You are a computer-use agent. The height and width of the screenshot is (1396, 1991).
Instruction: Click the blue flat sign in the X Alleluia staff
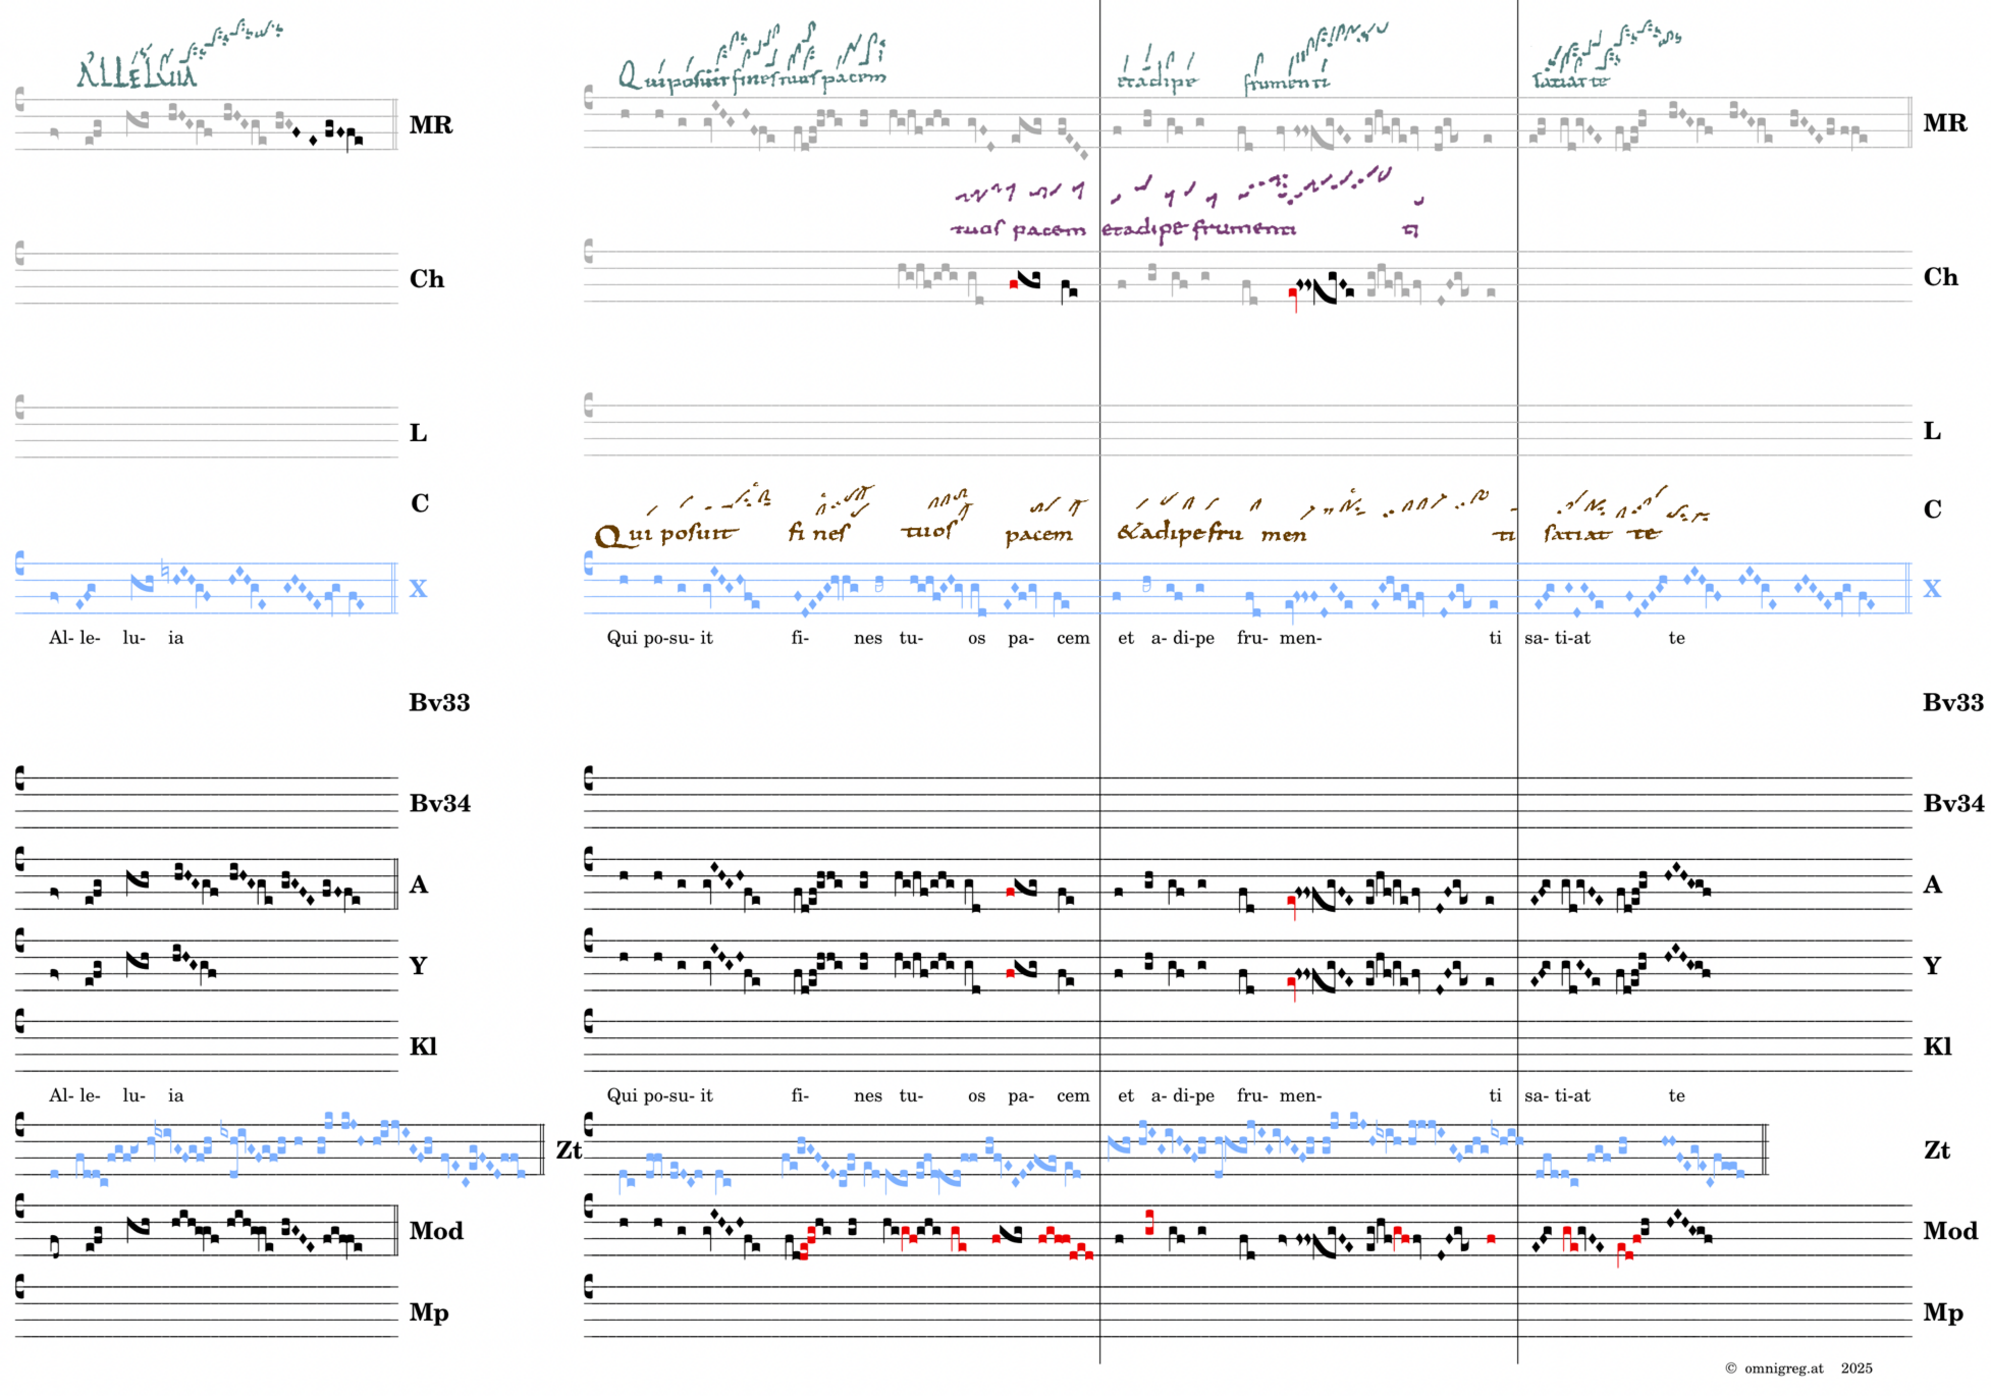[165, 569]
